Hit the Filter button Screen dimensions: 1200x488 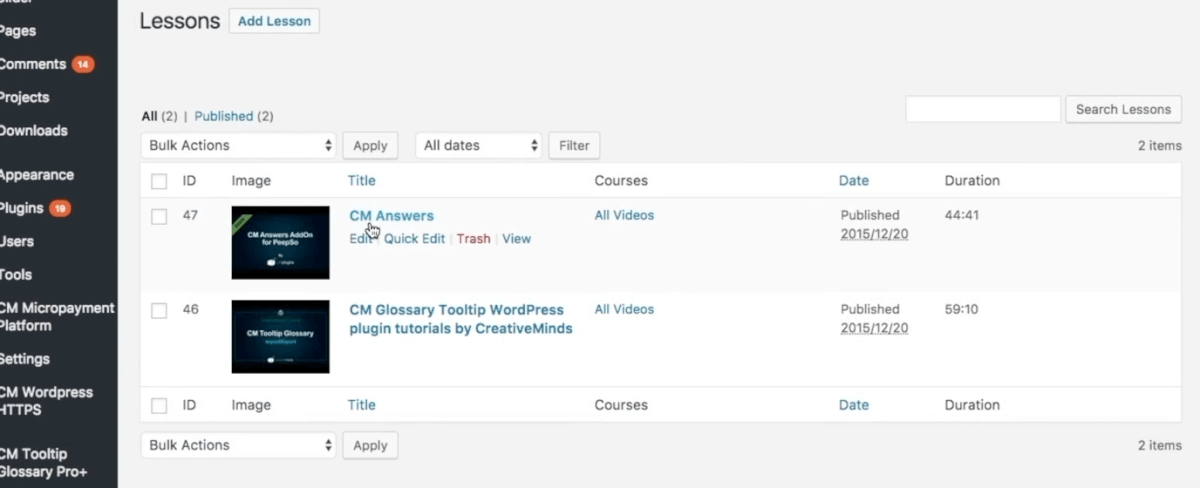(x=574, y=145)
